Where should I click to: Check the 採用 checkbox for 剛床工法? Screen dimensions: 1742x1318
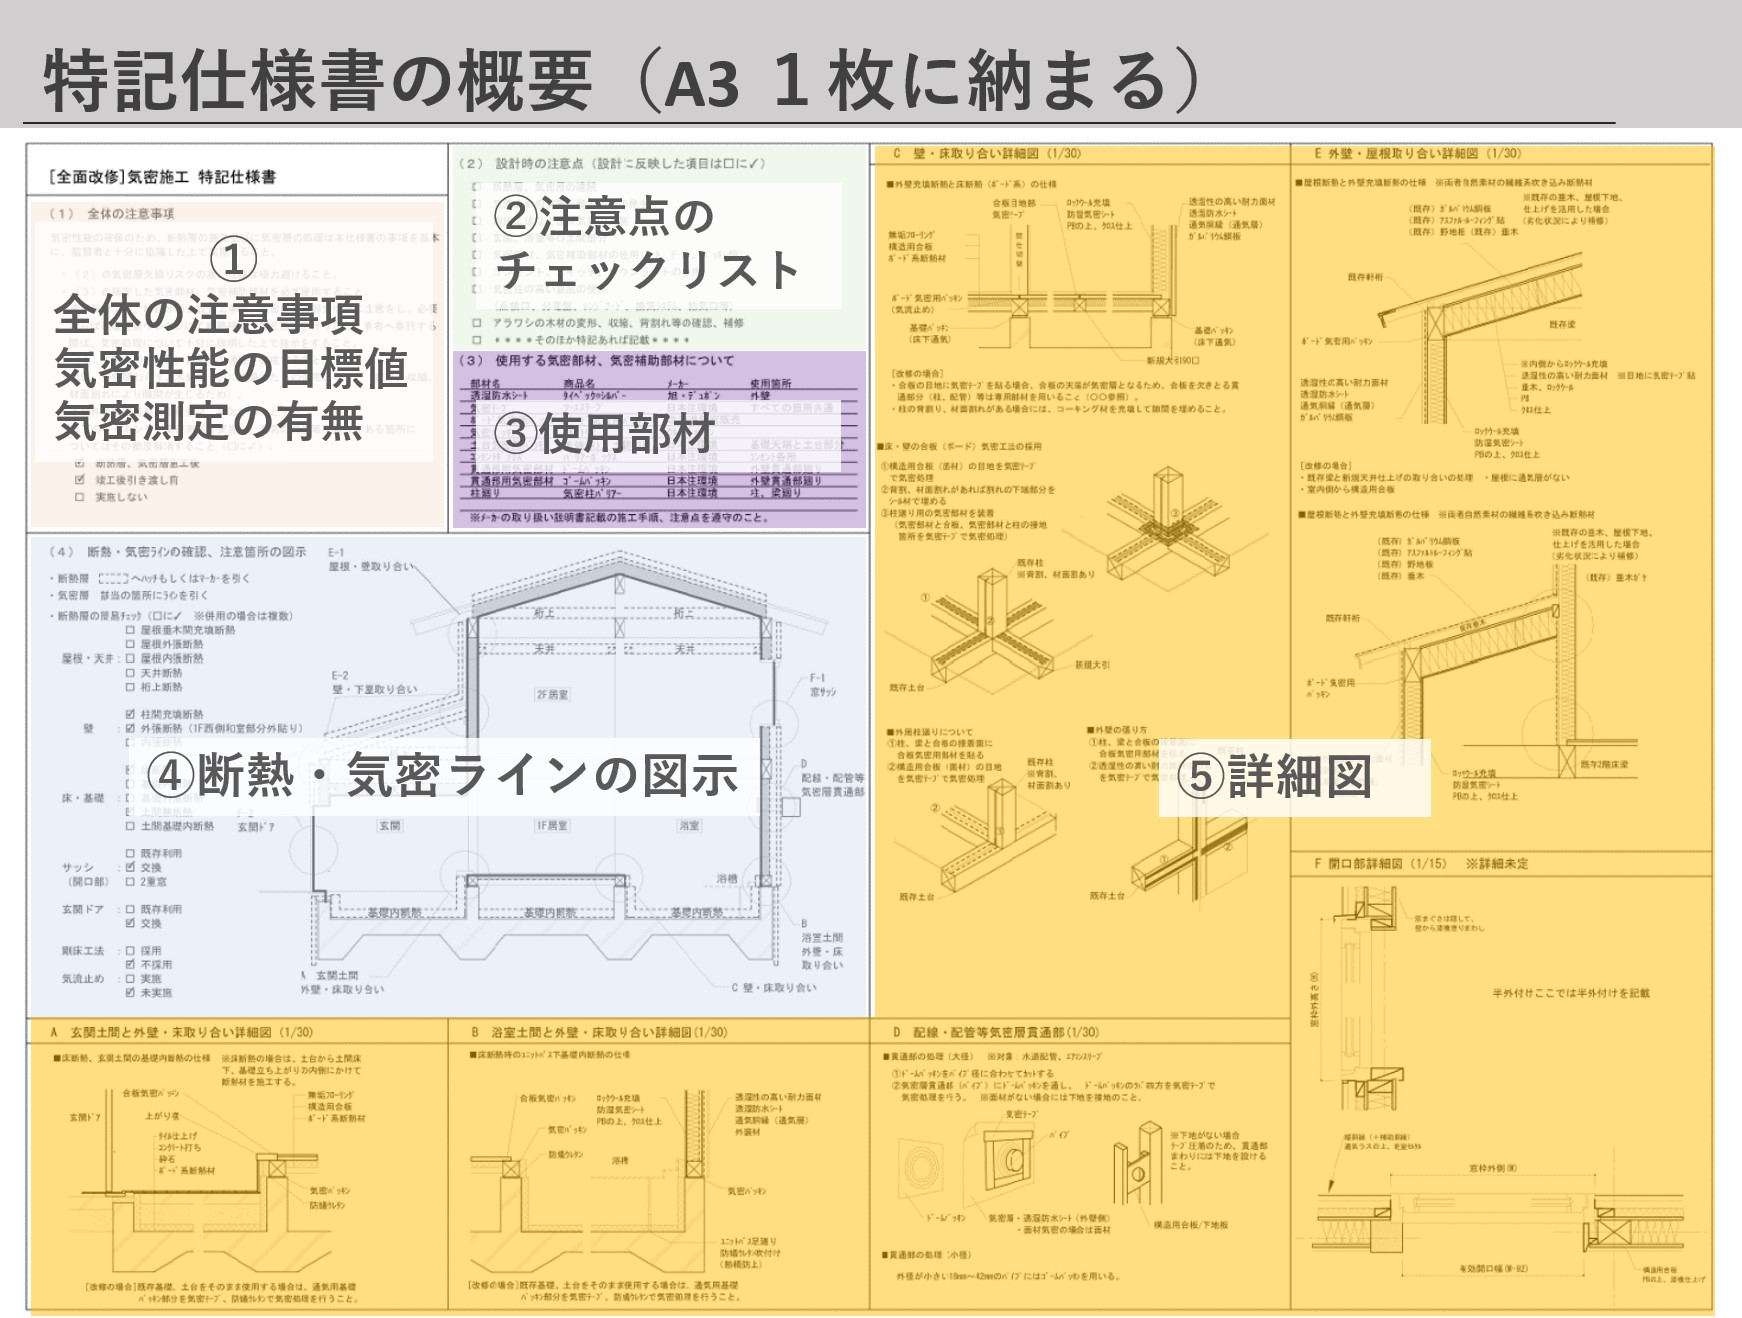click(129, 951)
